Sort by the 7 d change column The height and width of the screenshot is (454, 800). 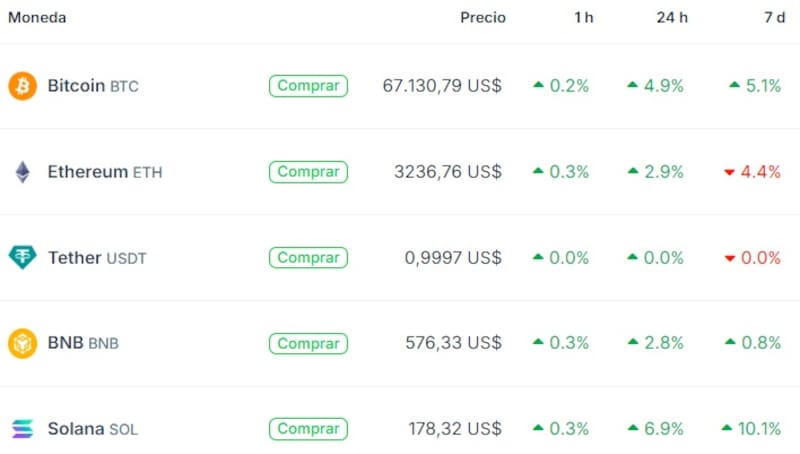click(x=773, y=18)
